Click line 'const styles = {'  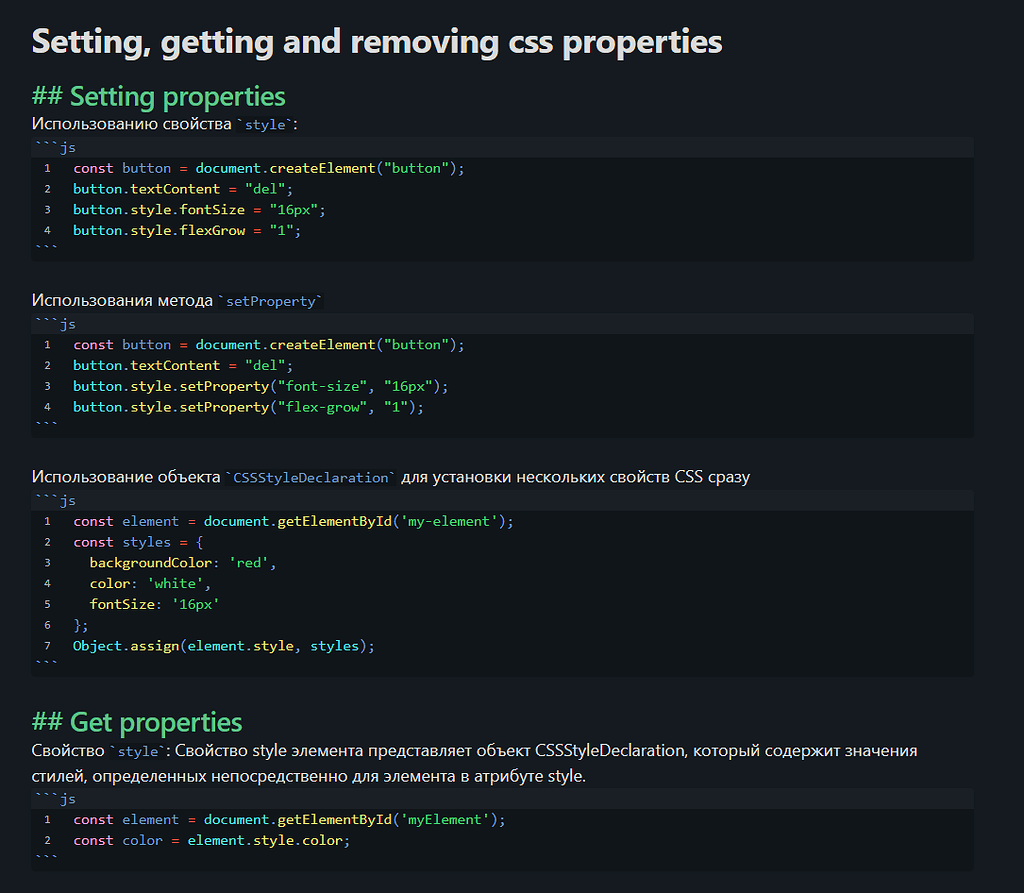(x=138, y=542)
